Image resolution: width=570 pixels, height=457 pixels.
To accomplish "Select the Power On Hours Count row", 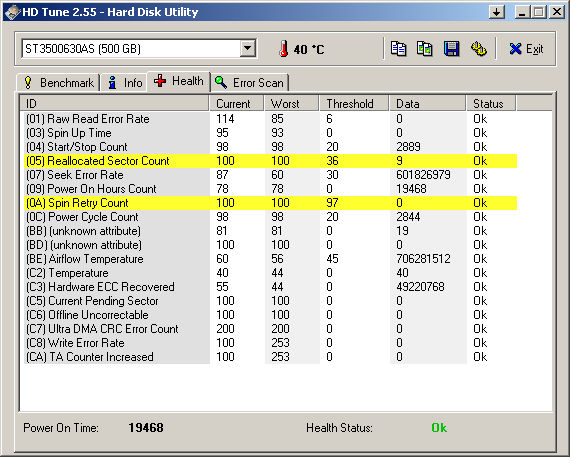I will [270, 189].
